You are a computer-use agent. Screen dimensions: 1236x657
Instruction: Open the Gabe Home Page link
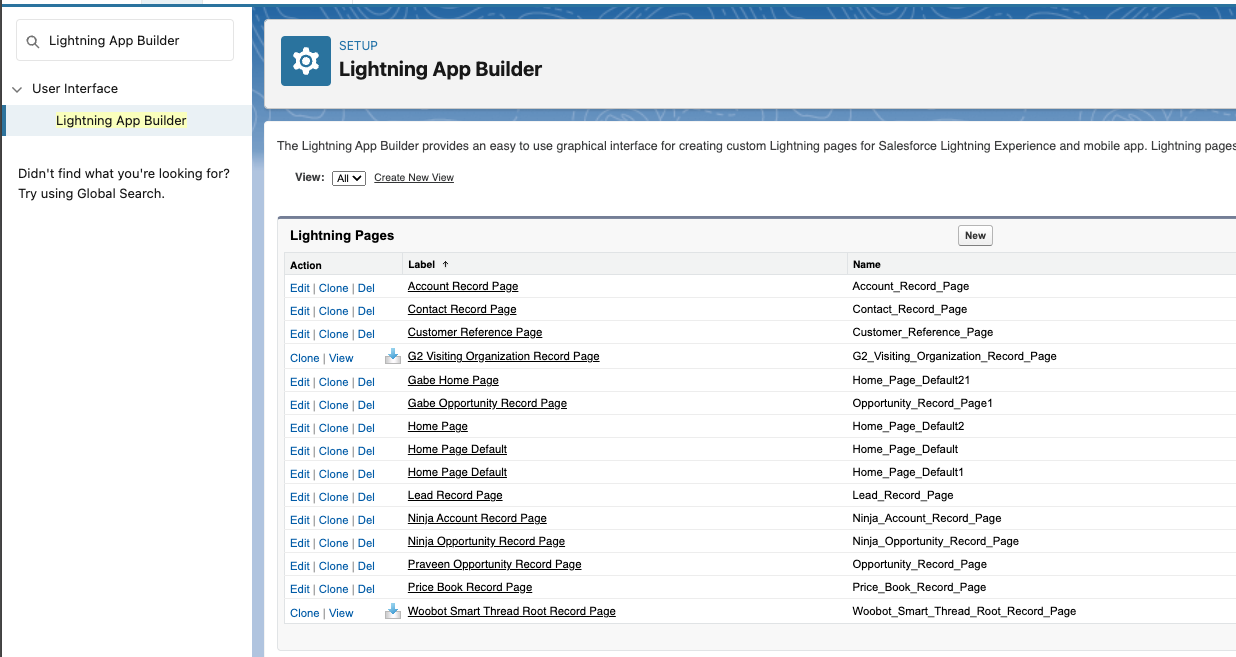tap(453, 380)
